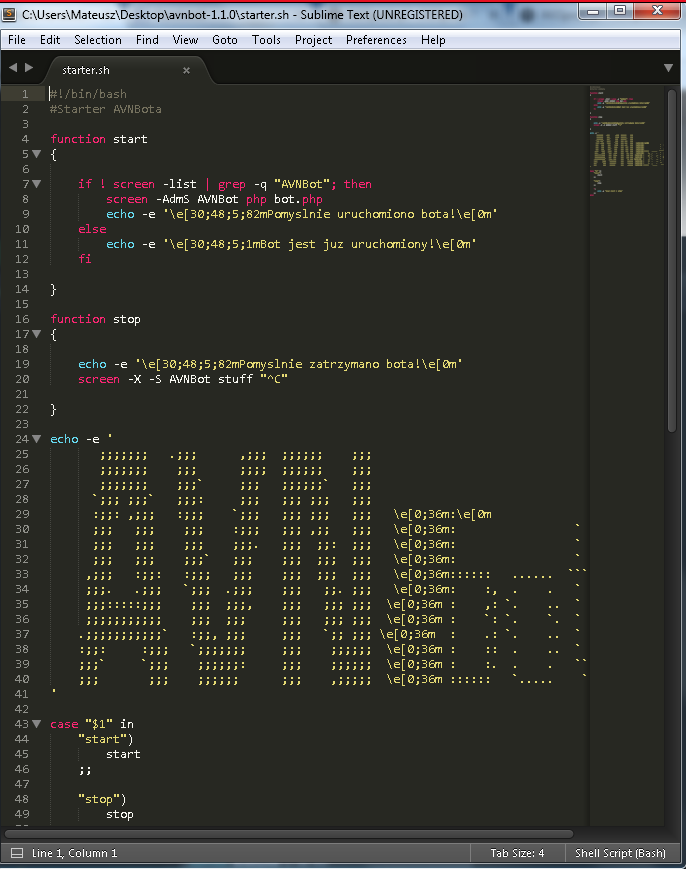Viewport: 686px width, 869px height.
Task: Collapse the if block fold at line 7
Action: pos(37,184)
